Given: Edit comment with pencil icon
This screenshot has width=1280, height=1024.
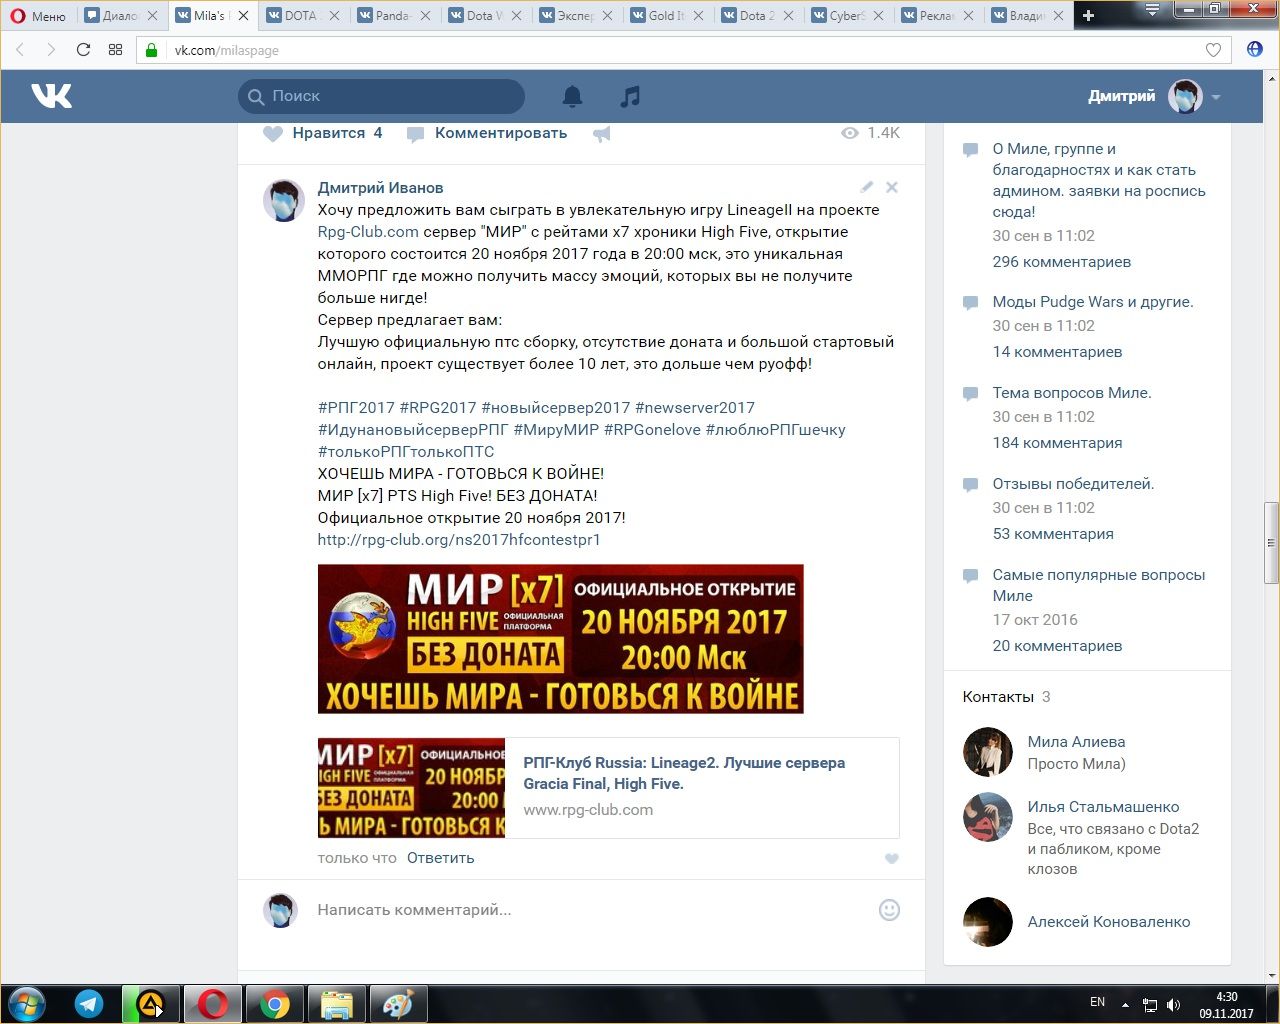Looking at the screenshot, I should 867,187.
